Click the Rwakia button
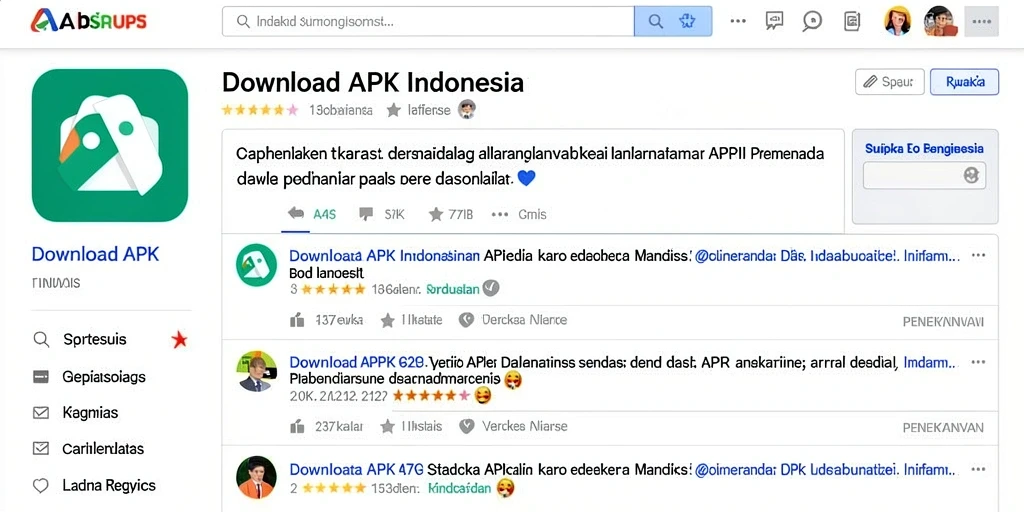 [965, 82]
